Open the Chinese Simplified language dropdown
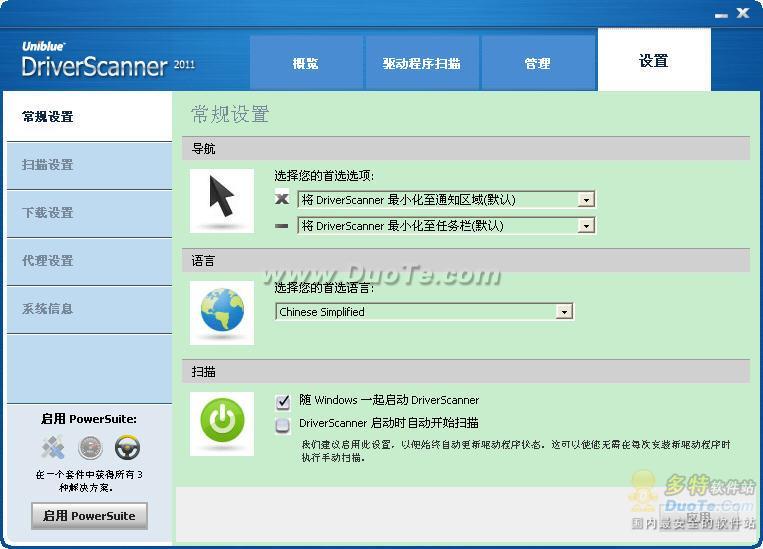 point(425,311)
